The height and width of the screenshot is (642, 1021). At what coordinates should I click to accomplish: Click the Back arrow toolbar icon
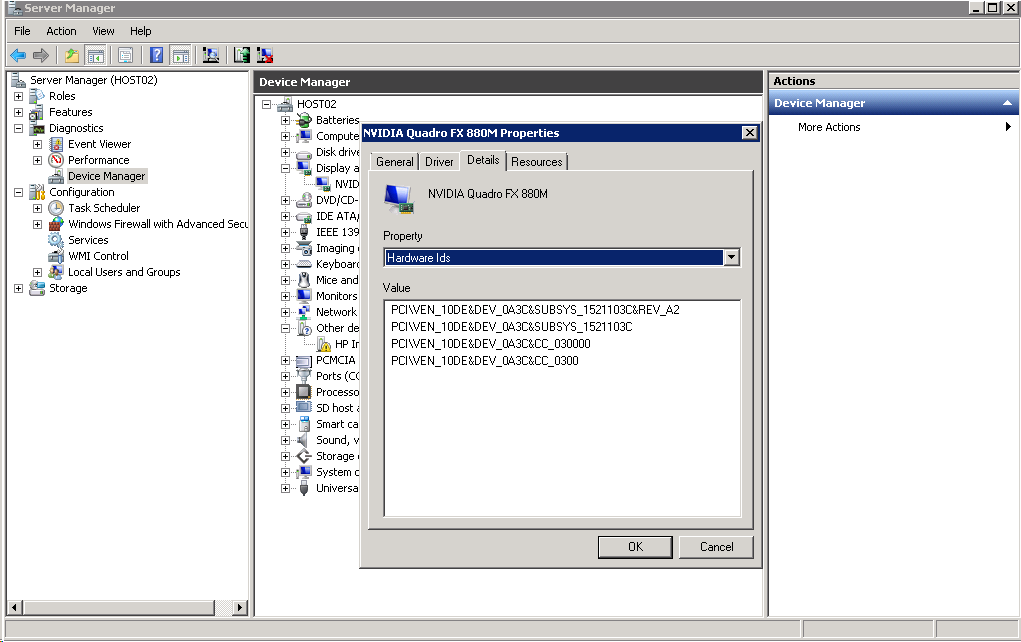(18, 56)
